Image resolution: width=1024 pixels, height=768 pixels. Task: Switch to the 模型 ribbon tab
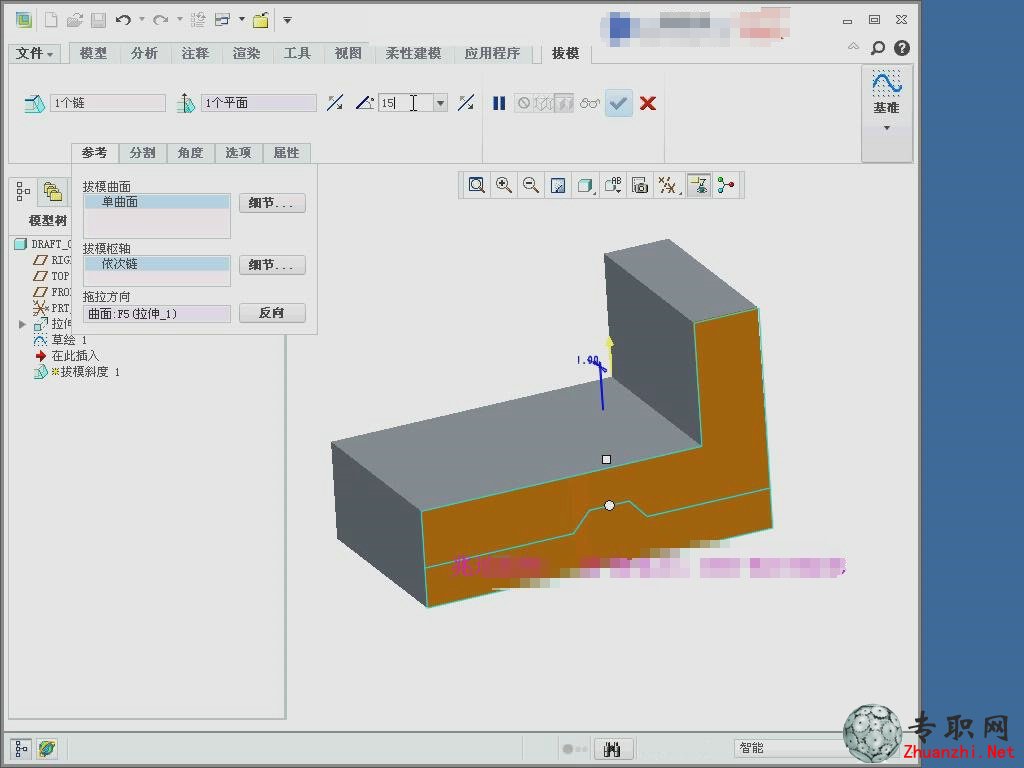click(x=93, y=53)
